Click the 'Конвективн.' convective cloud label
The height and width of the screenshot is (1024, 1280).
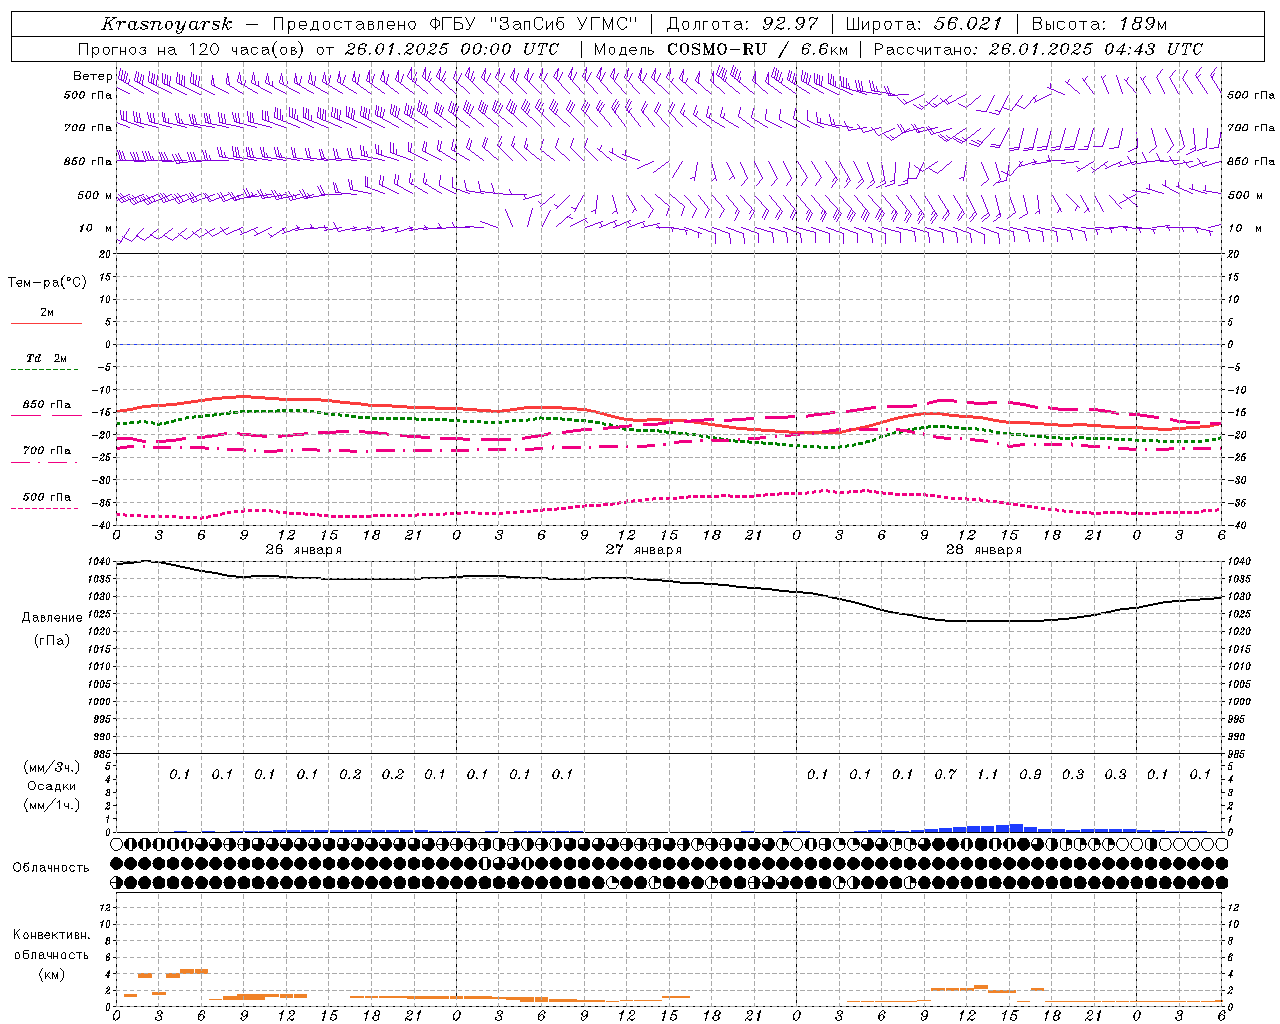click(x=52, y=935)
